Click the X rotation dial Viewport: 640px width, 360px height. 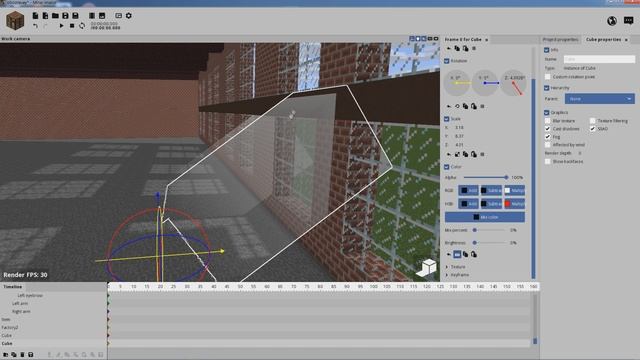pyautogui.click(x=457, y=83)
